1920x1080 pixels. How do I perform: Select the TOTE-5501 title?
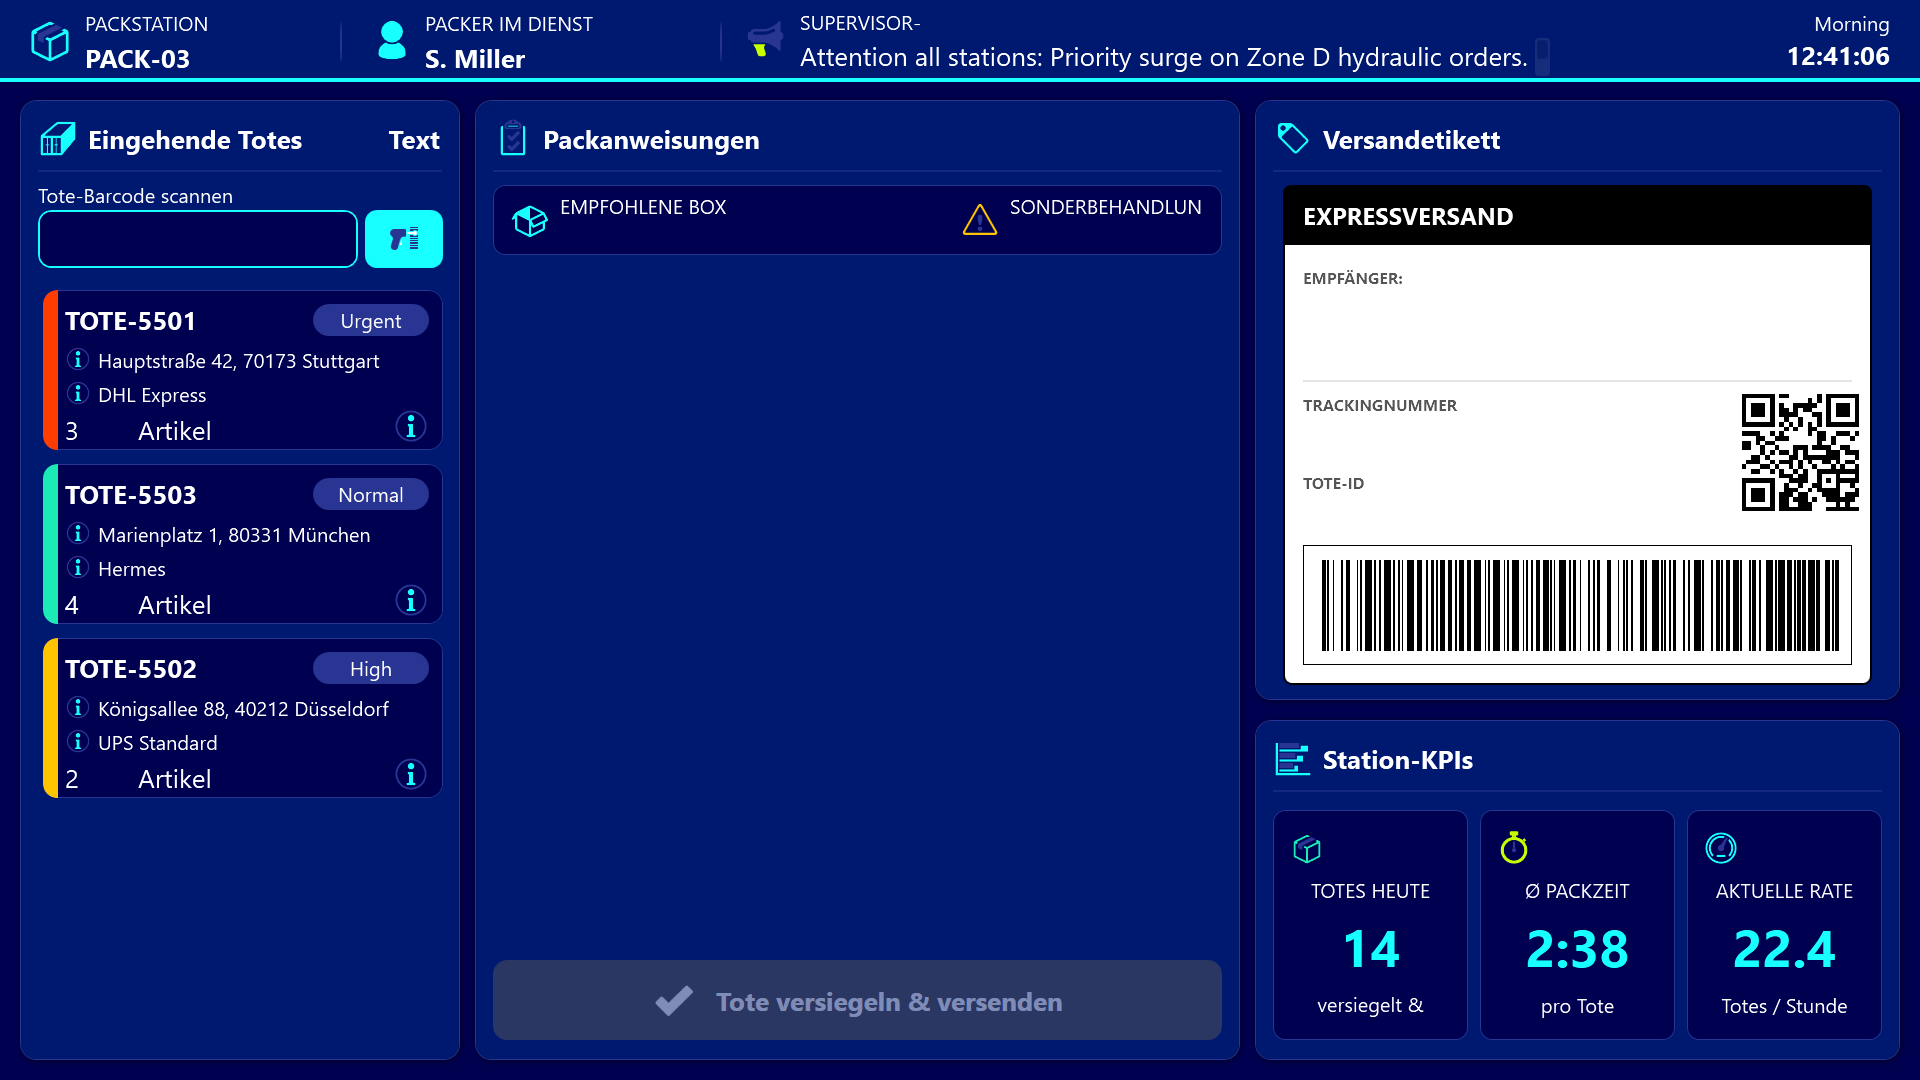click(130, 321)
